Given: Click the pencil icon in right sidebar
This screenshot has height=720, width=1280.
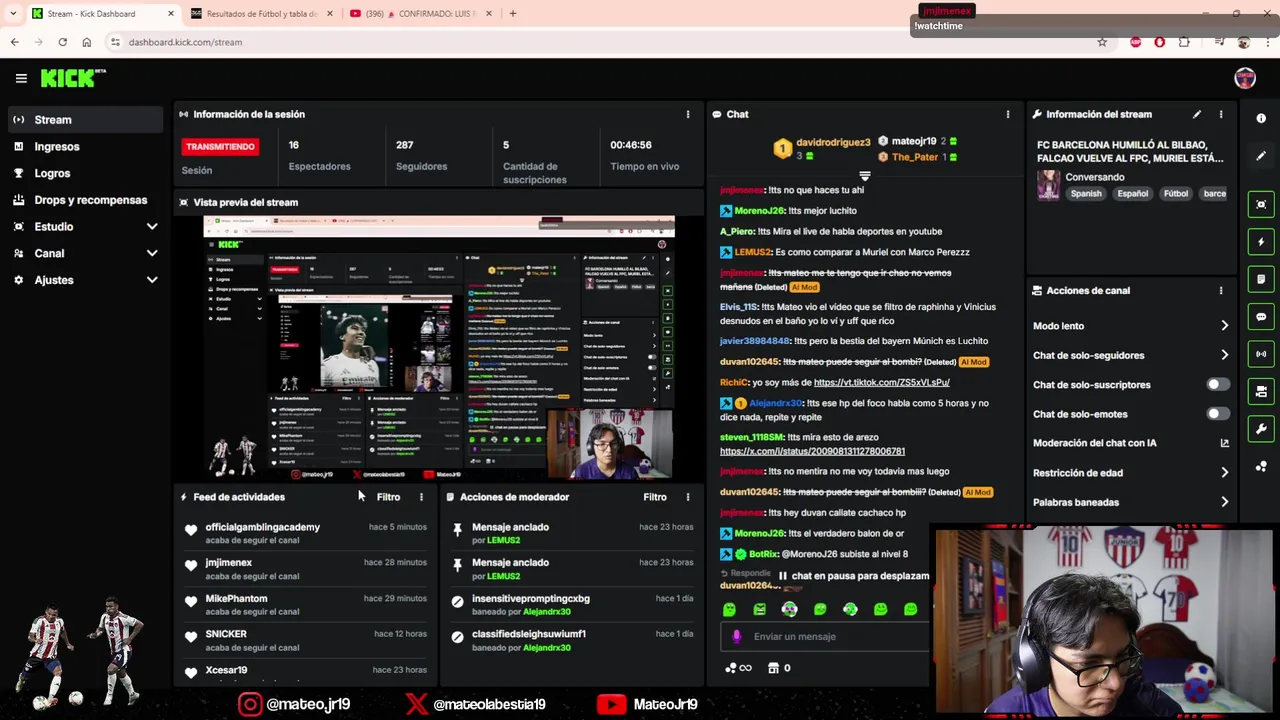Looking at the screenshot, I should point(1261,156).
